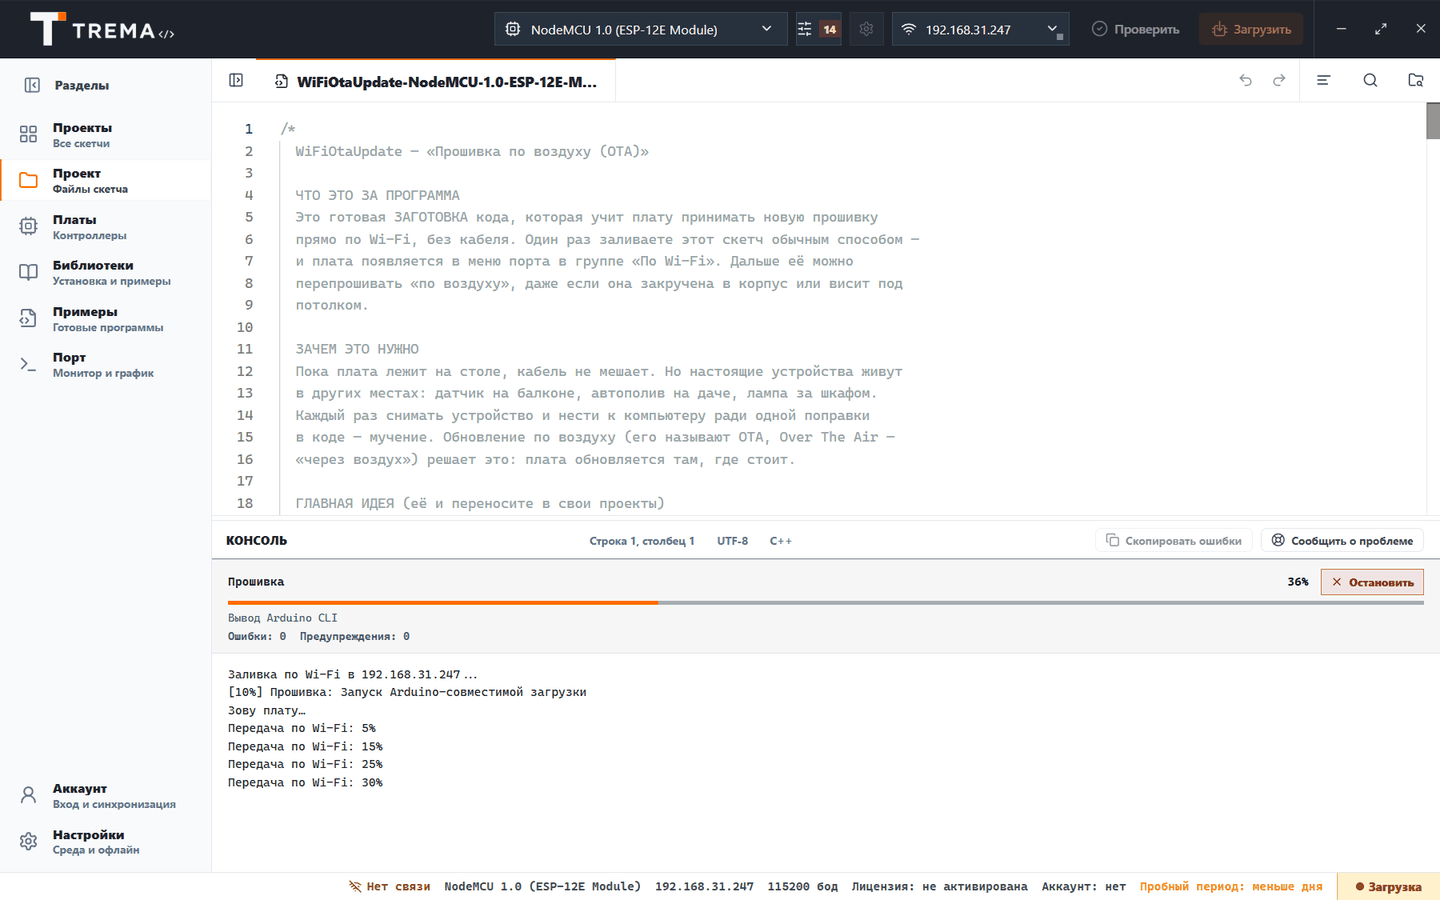Open Настройки environment settings

pyautogui.click(x=105, y=842)
